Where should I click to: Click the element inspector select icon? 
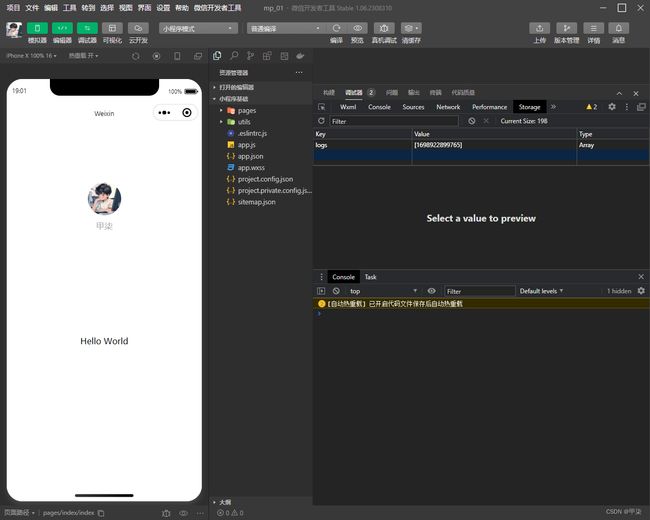pyautogui.click(x=321, y=107)
